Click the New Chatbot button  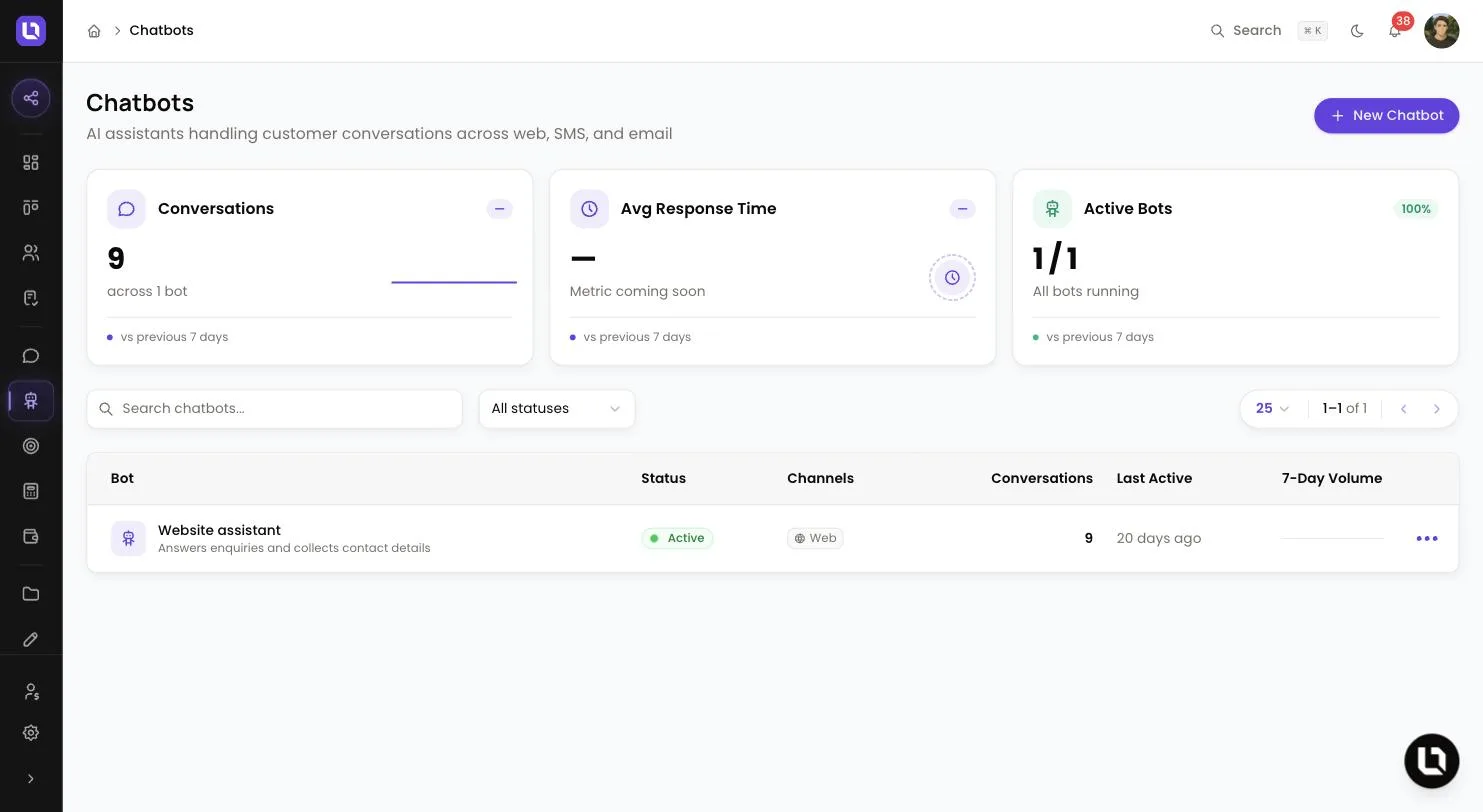1386,115
